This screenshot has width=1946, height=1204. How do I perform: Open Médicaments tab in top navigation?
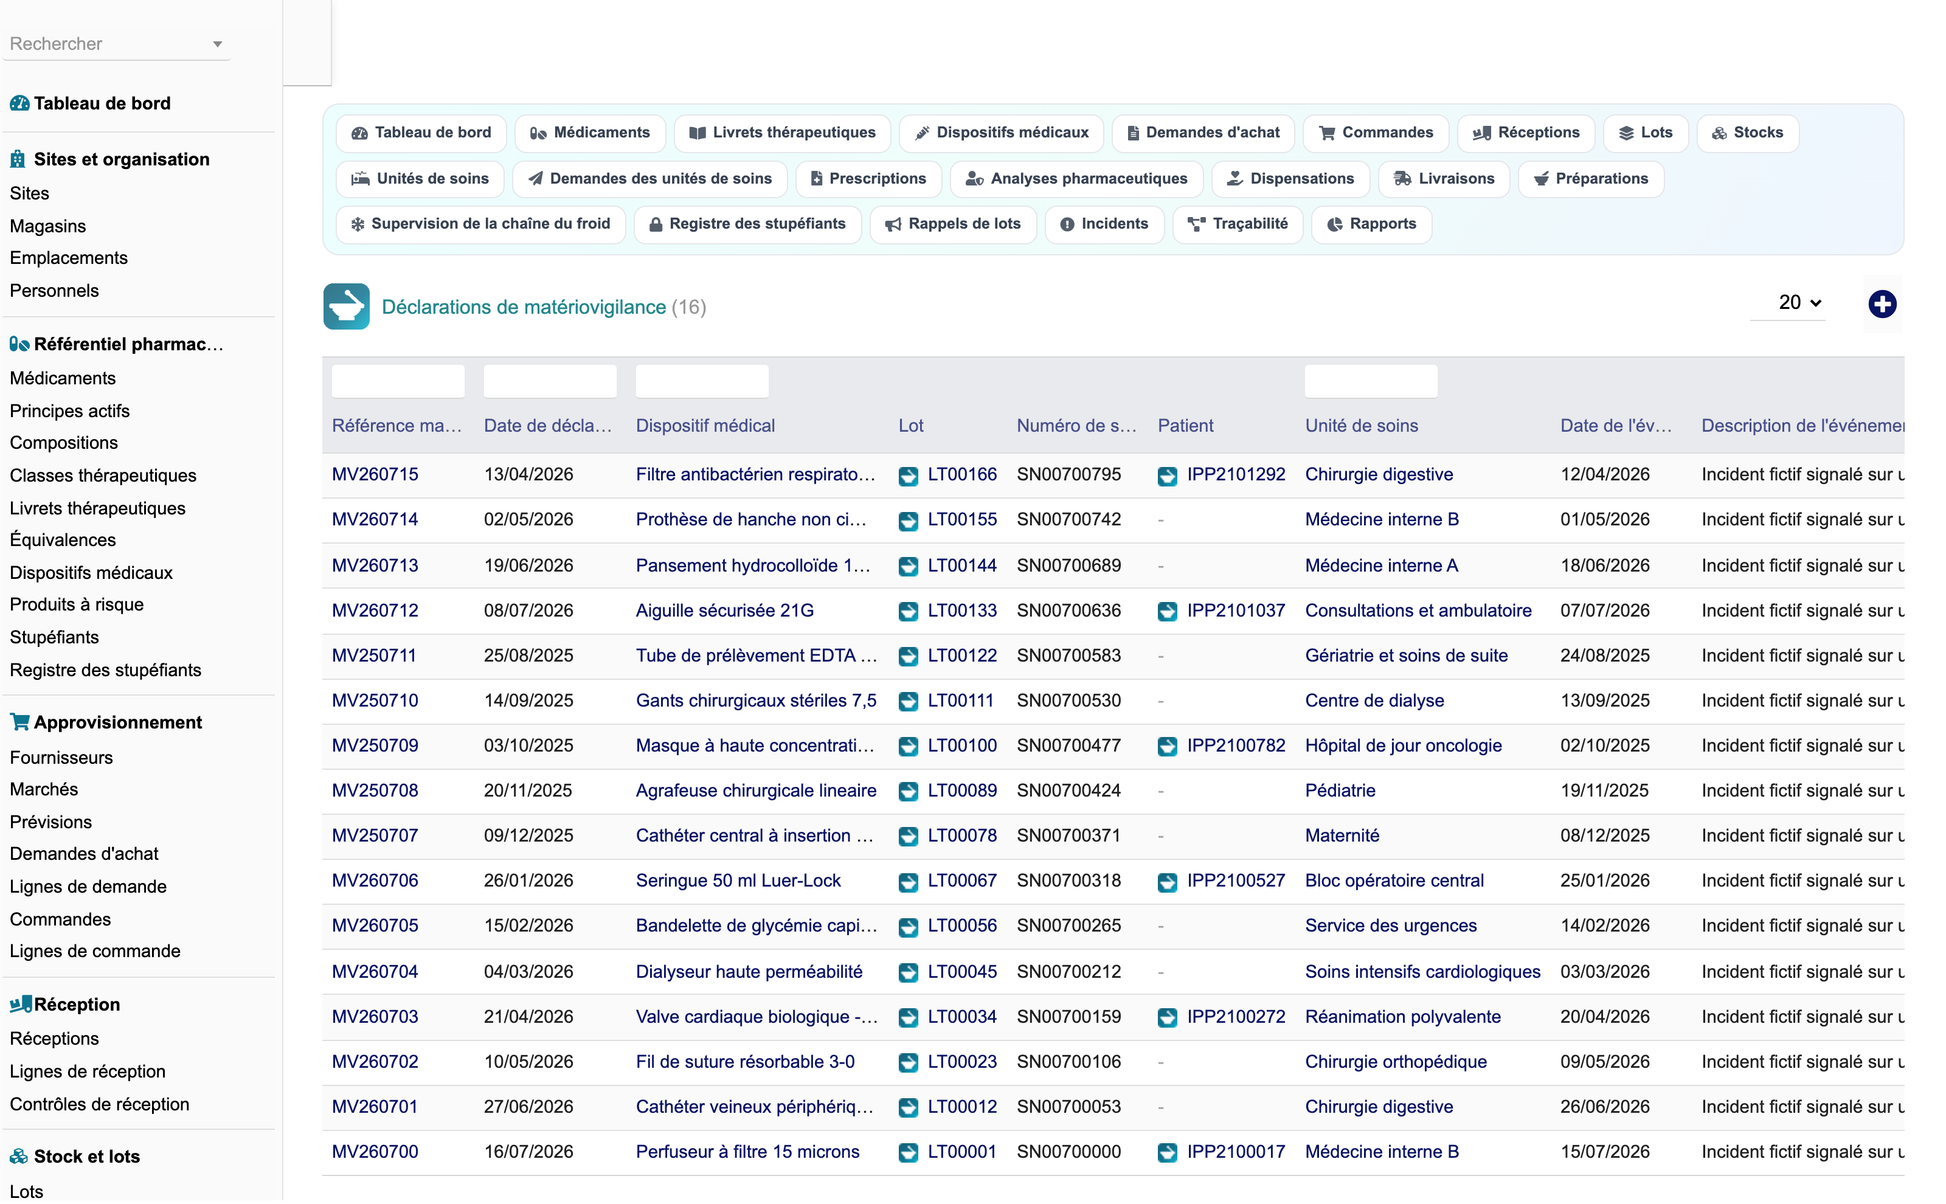tap(590, 133)
